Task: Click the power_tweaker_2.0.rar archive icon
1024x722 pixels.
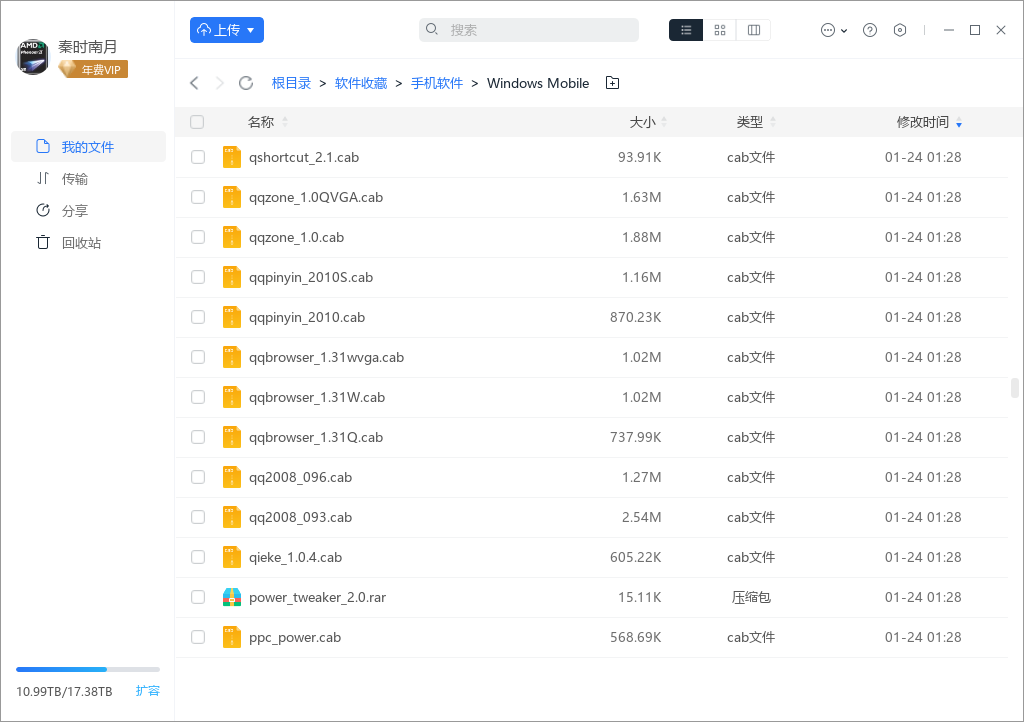Action: (232, 597)
